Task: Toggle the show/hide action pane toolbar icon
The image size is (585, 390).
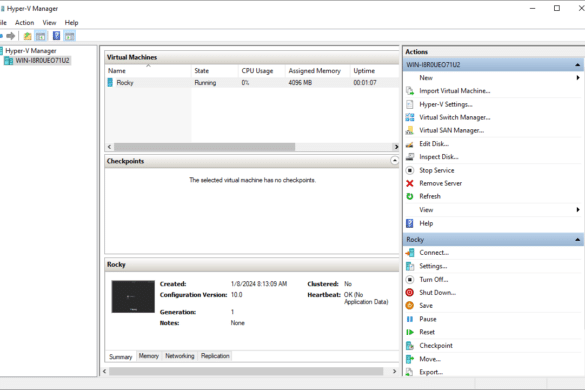Action: pos(69,36)
